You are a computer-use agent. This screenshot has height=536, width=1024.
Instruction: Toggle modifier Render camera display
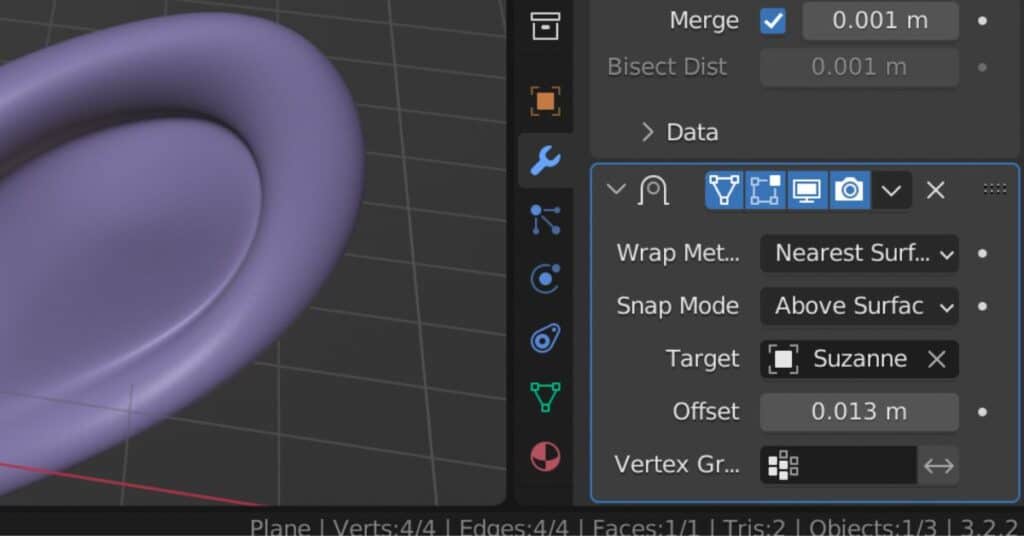click(x=849, y=191)
